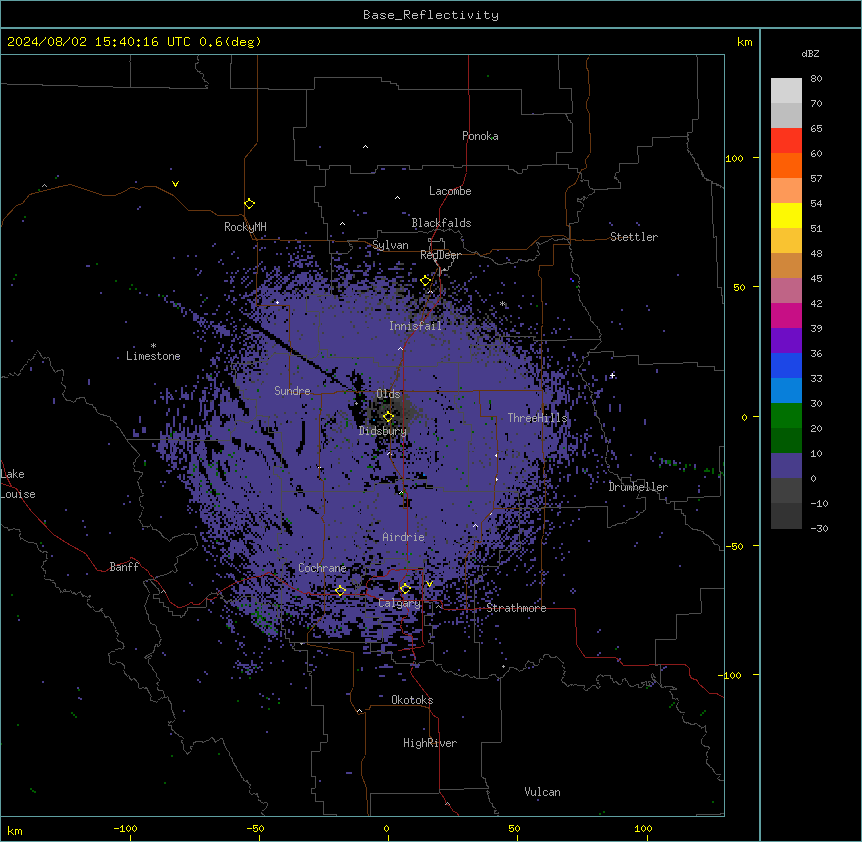The width and height of the screenshot is (862, 842).
Task: Pick the yellow 51-54 dBZ legend swatch
Action: pyautogui.click(x=786, y=215)
